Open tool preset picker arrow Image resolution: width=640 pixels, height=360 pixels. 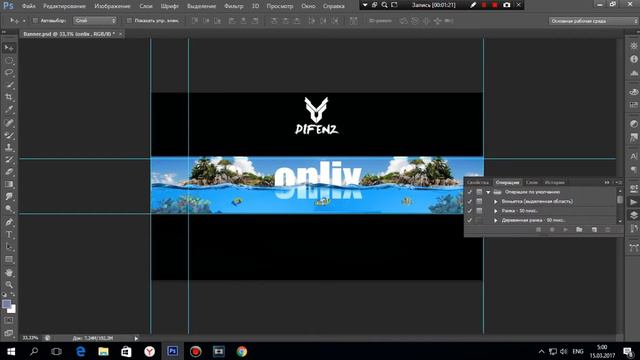[24, 20]
